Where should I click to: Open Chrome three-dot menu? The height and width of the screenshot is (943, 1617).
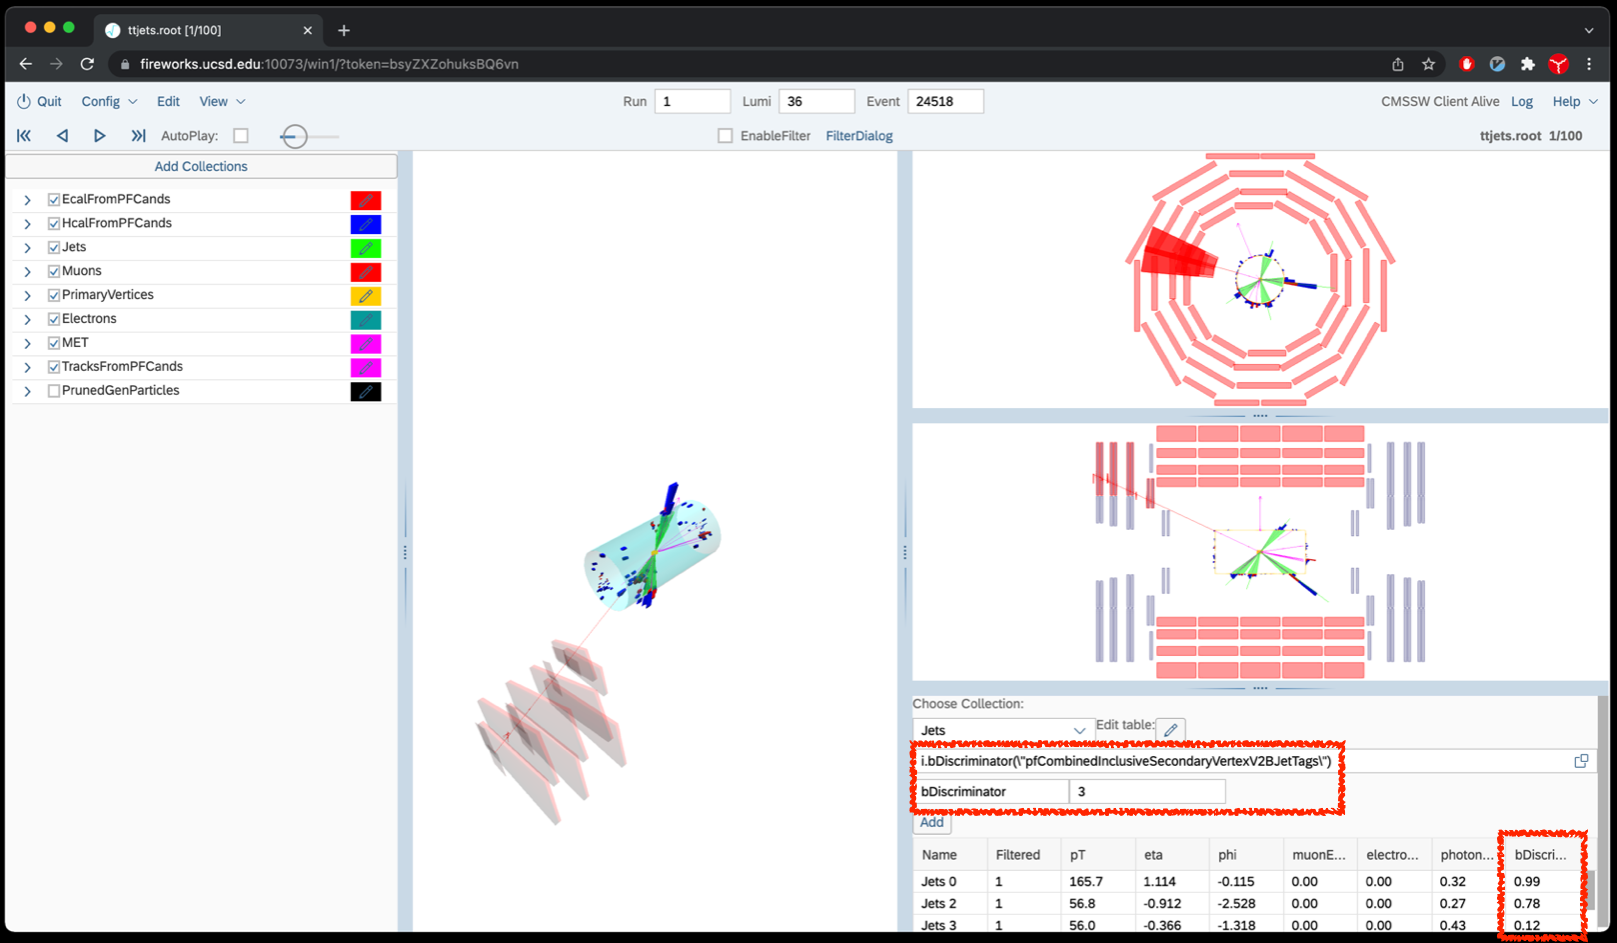point(1589,64)
